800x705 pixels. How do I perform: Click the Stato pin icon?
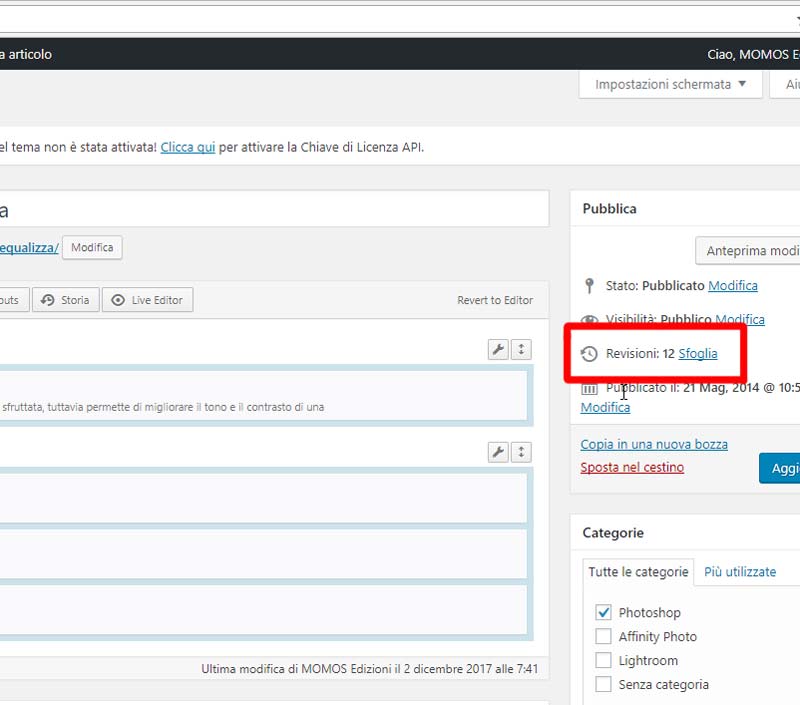coord(589,286)
